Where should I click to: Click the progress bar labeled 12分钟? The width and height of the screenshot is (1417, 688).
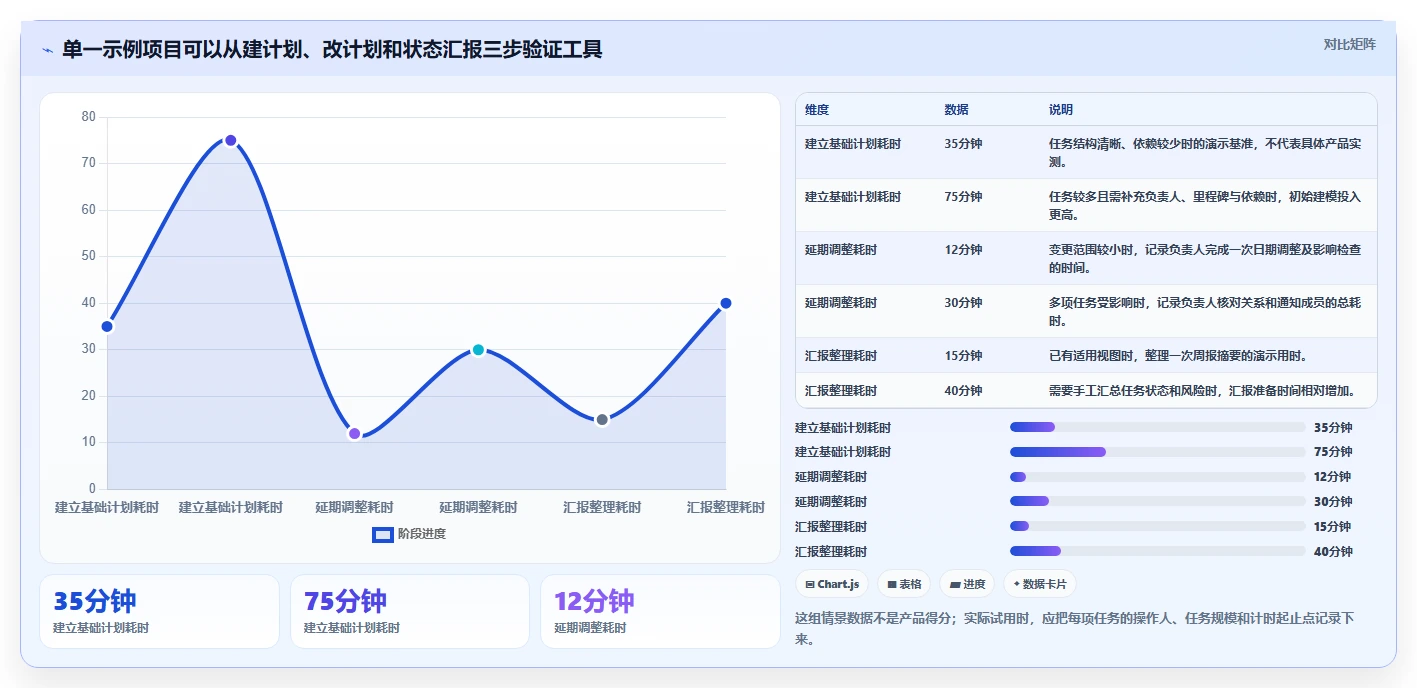[1158, 477]
